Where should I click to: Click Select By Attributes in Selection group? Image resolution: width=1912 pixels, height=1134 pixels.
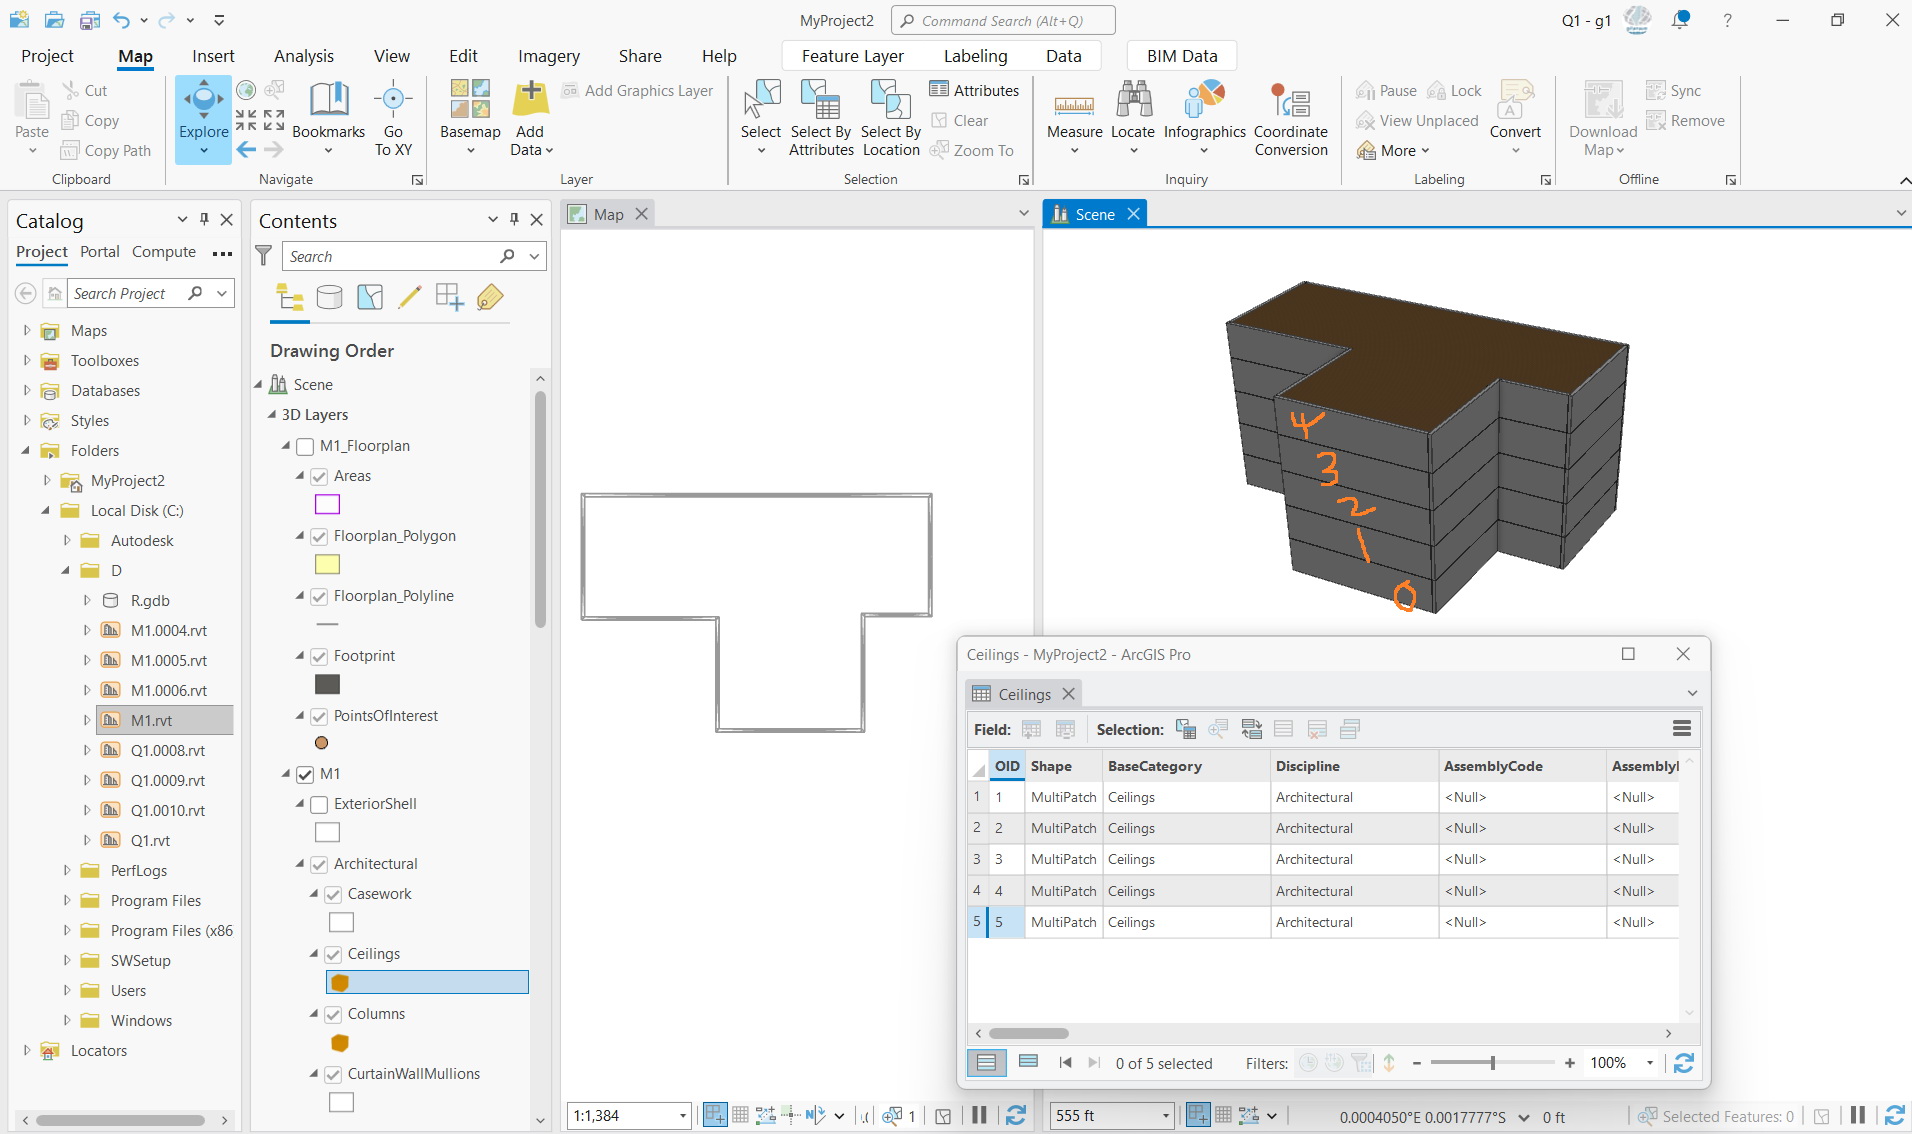[x=820, y=118]
